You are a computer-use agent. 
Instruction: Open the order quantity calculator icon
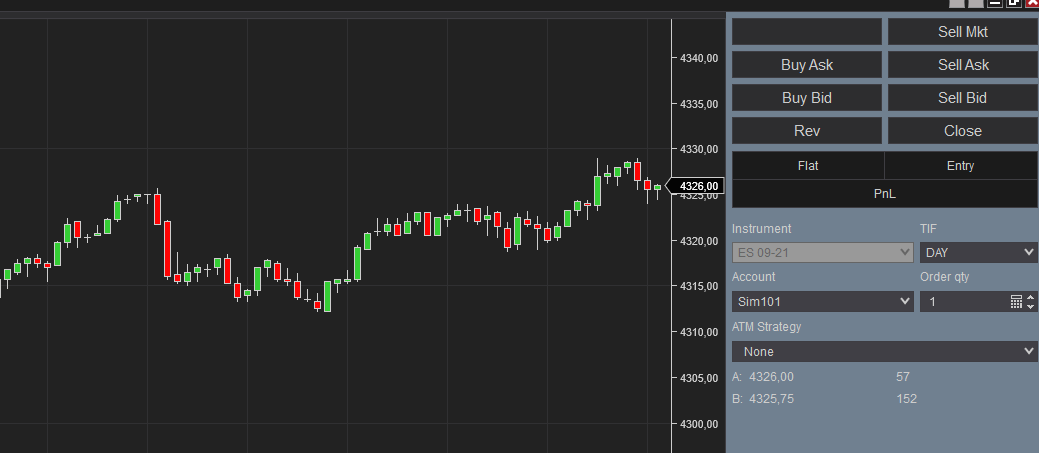pyautogui.click(x=1016, y=301)
